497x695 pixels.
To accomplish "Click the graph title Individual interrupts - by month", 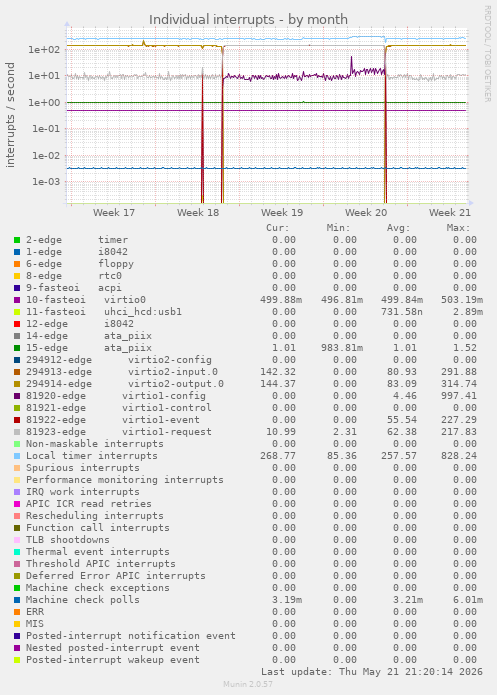I will pos(248,20).
